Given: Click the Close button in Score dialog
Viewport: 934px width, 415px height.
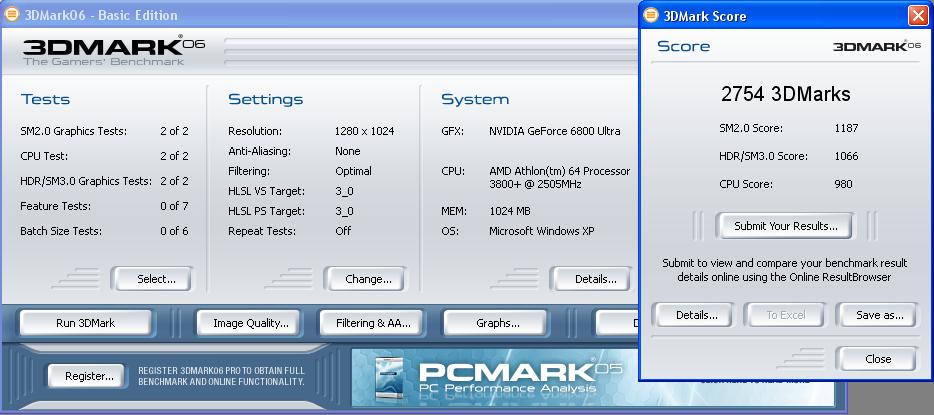Looking at the screenshot, I should pos(877,359).
